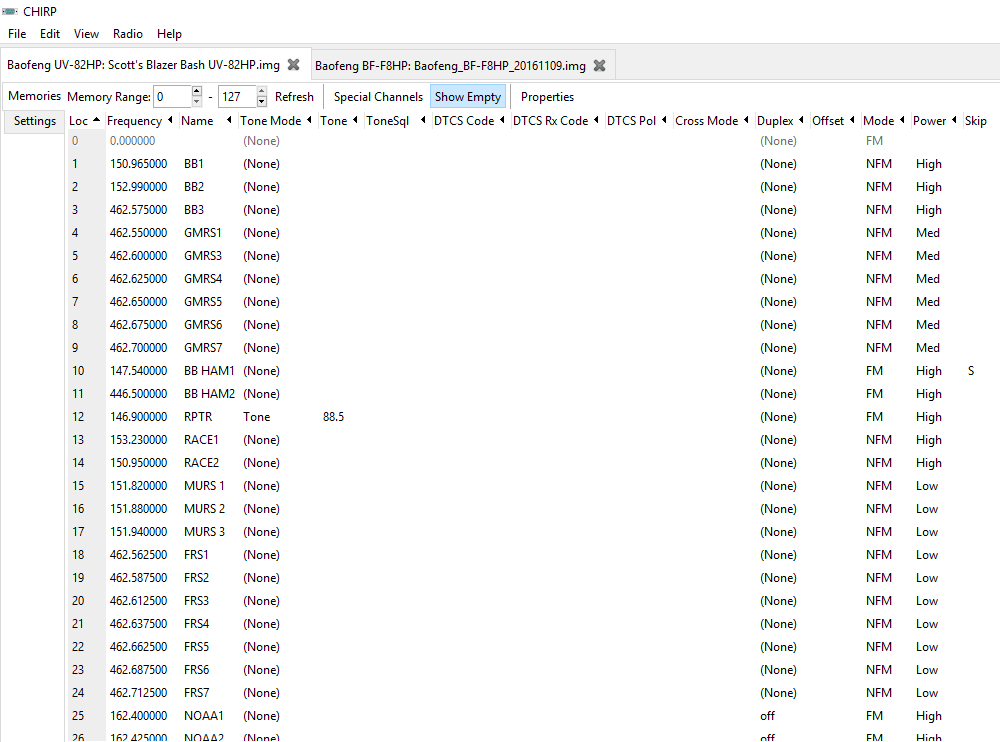Sort by the Tone Mode column header
This screenshot has width=1000, height=742.
tap(276, 121)
